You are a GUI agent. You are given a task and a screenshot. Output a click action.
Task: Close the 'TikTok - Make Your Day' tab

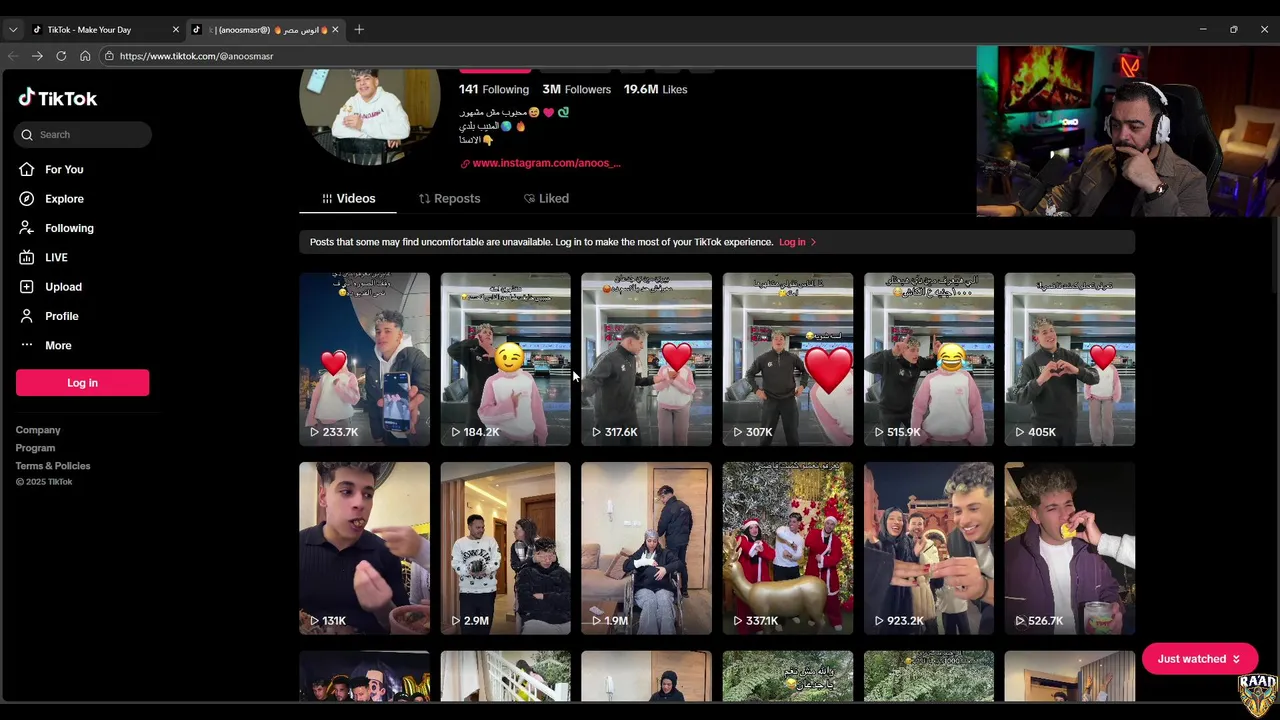click(x=175, y=30)
